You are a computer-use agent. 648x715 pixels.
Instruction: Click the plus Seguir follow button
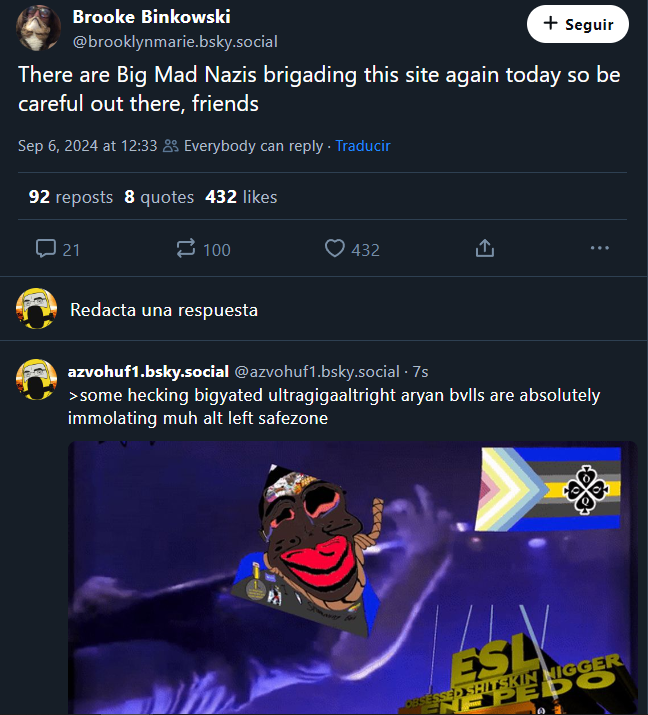(577, 25)
